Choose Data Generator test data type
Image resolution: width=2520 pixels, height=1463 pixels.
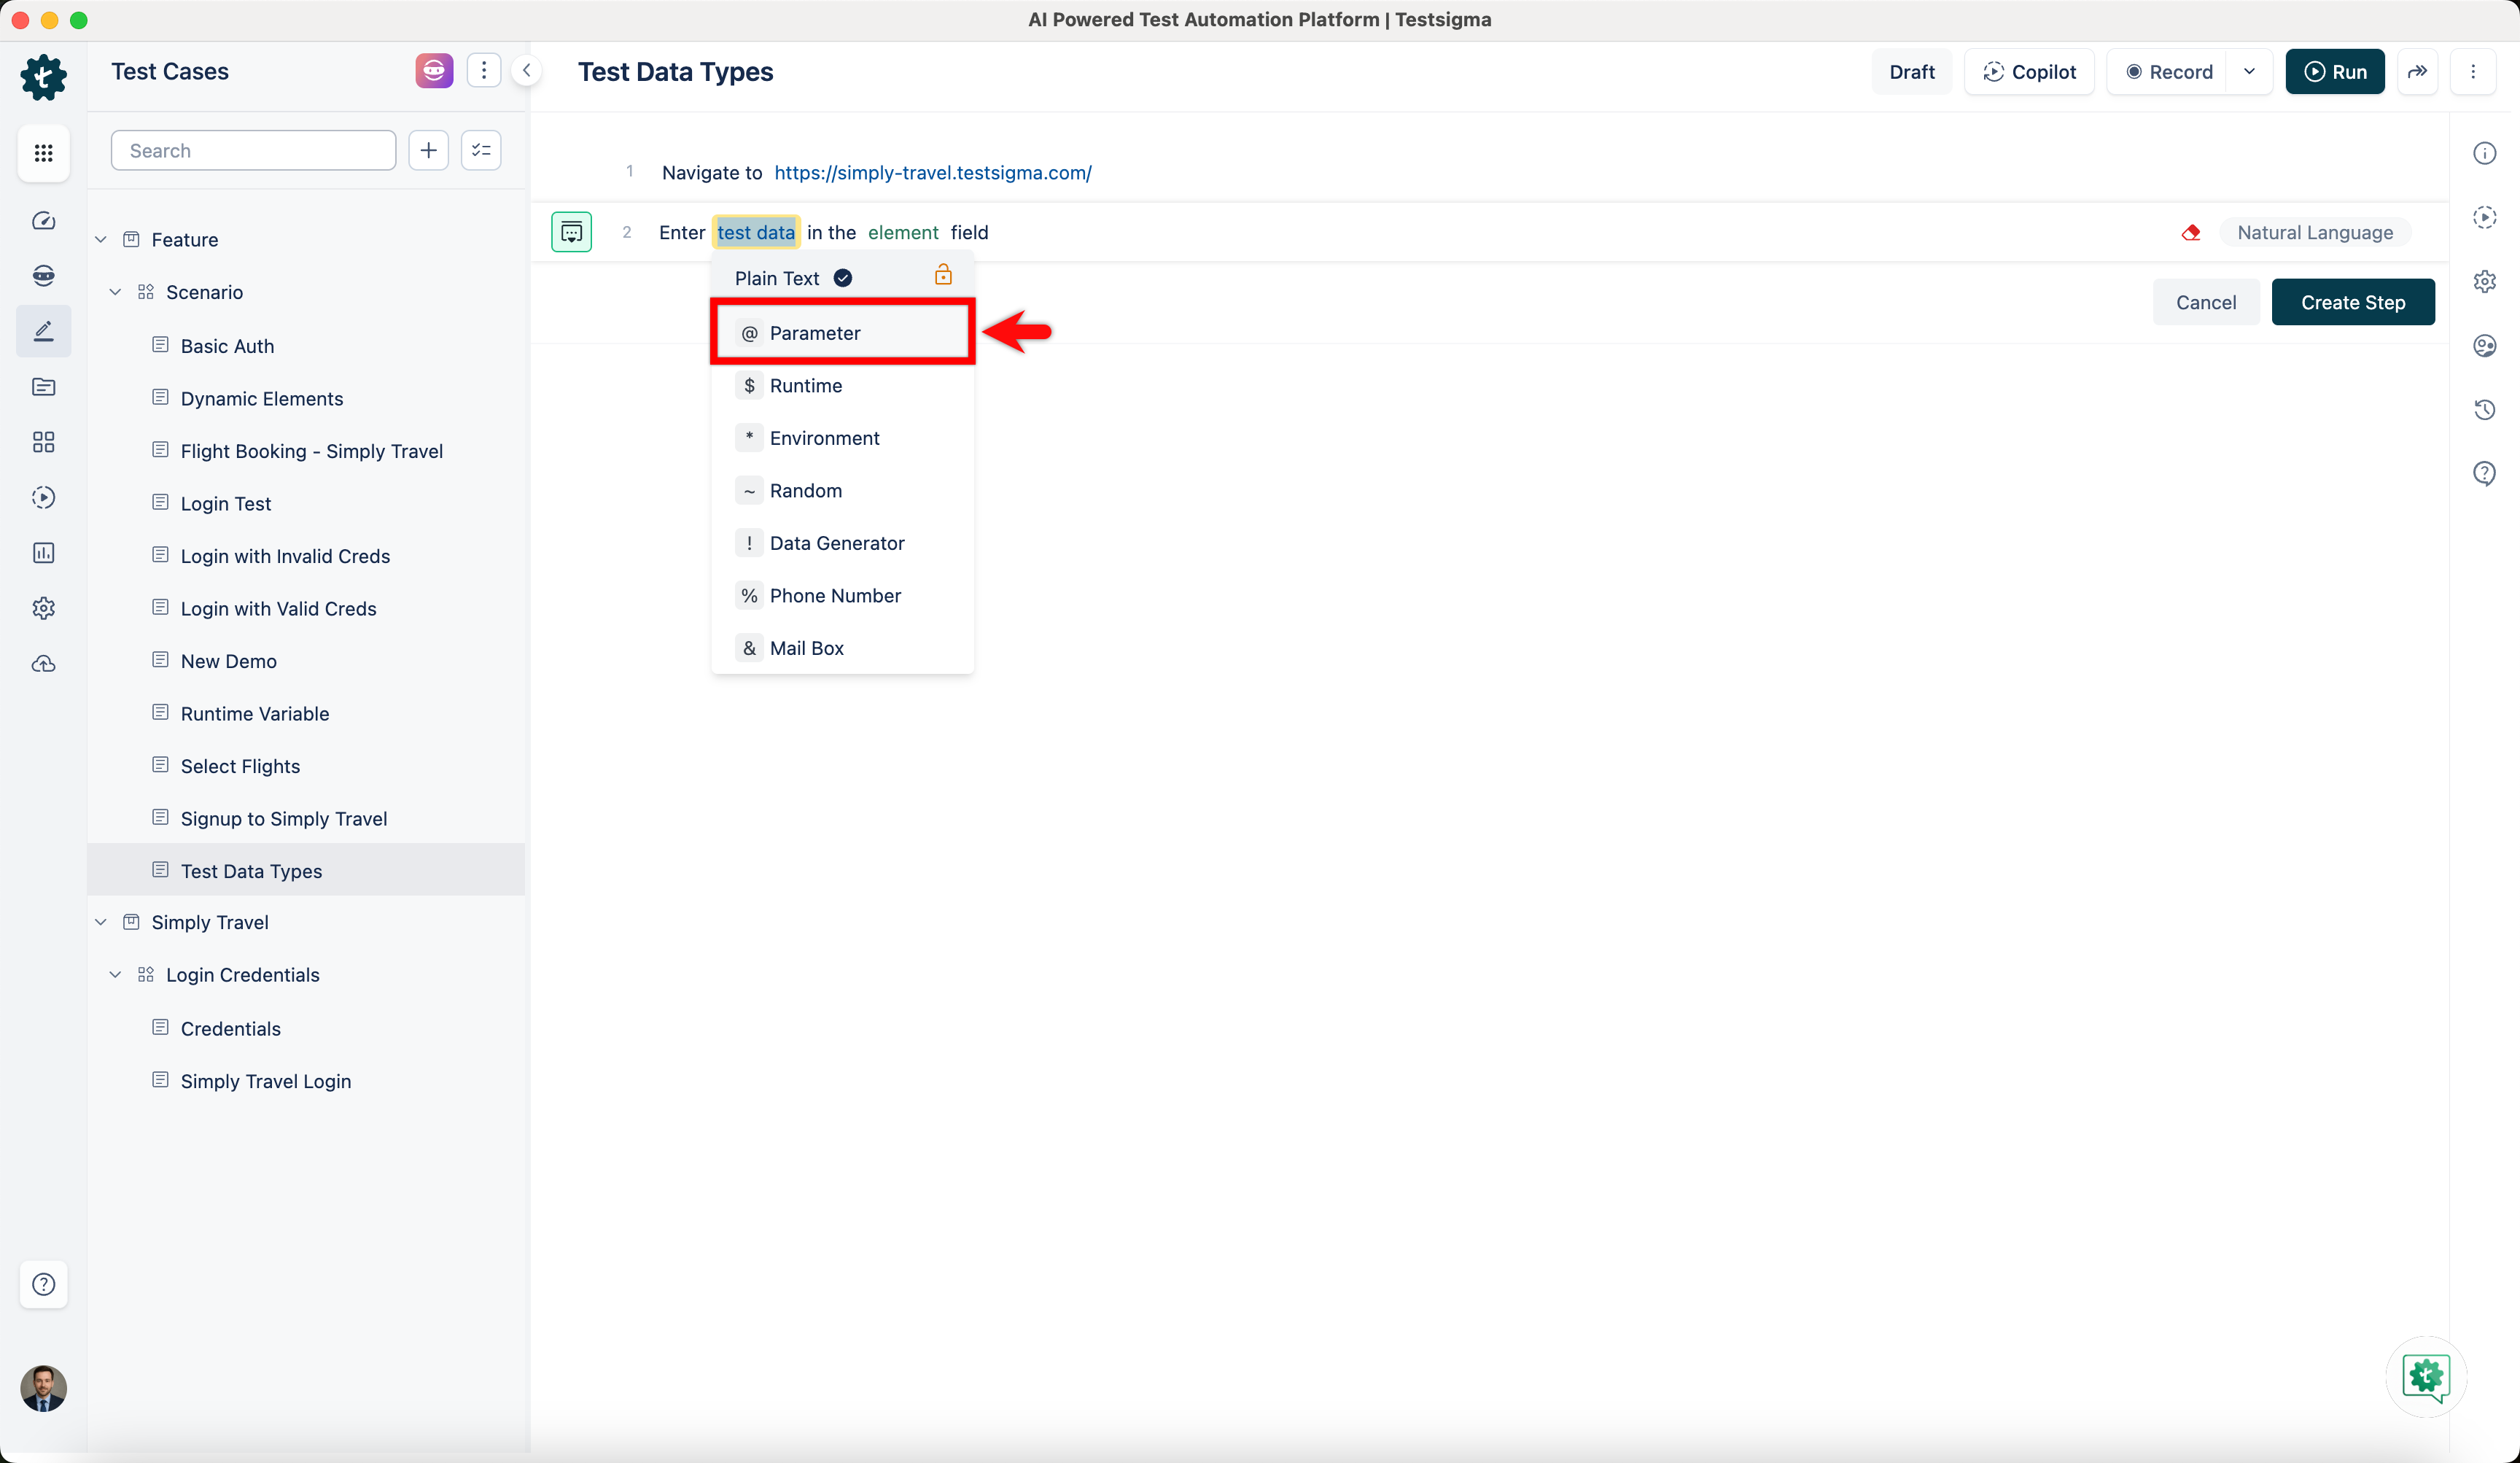click(x=842, y=543)
